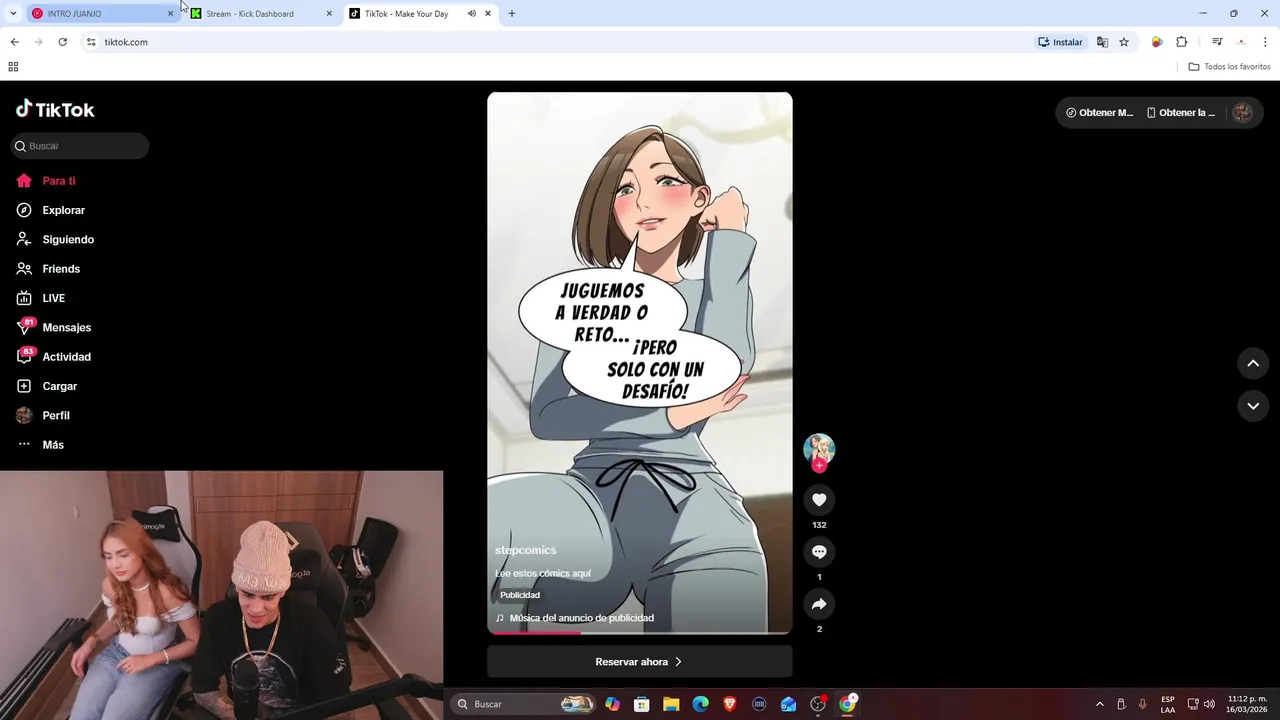Open Microsoft Store from taskbar
This screenshot has width=1280, height=720.
point(642,704)
